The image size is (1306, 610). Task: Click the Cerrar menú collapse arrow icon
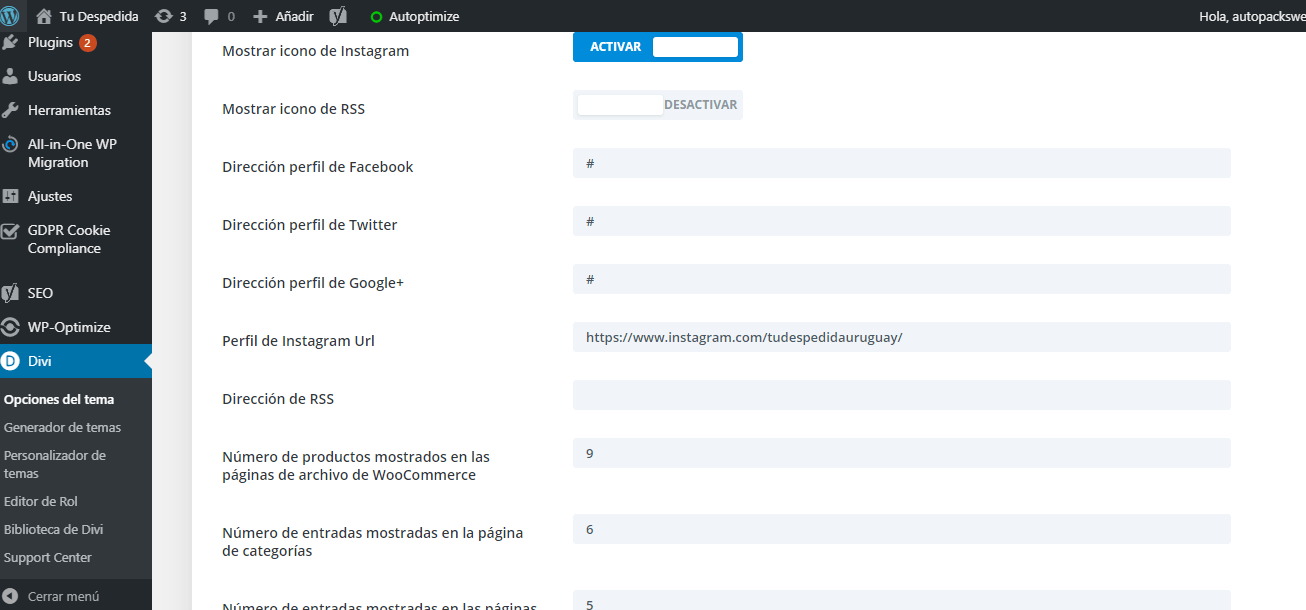pos(11,596)
